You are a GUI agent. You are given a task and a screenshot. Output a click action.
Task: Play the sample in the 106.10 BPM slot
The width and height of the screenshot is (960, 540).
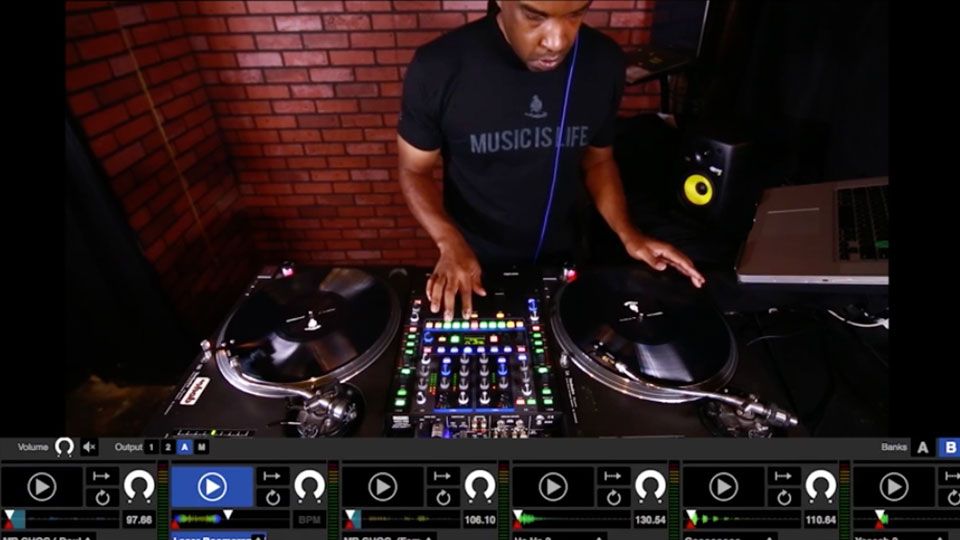(x=383, y=487)
